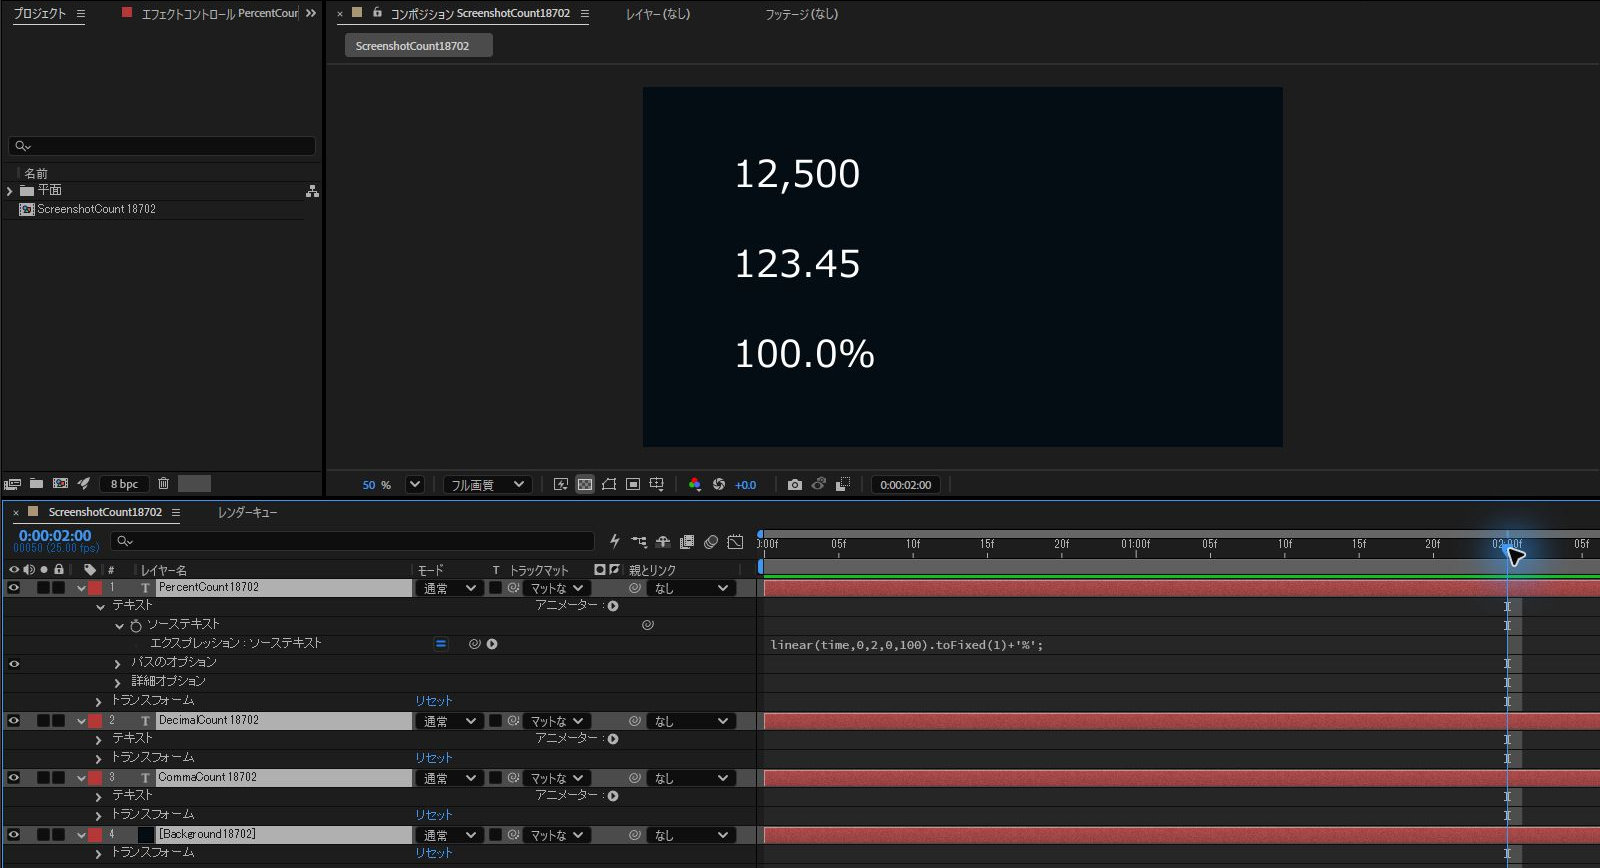
Task: Create a new folder in Project panel
Action: (36, 484)
